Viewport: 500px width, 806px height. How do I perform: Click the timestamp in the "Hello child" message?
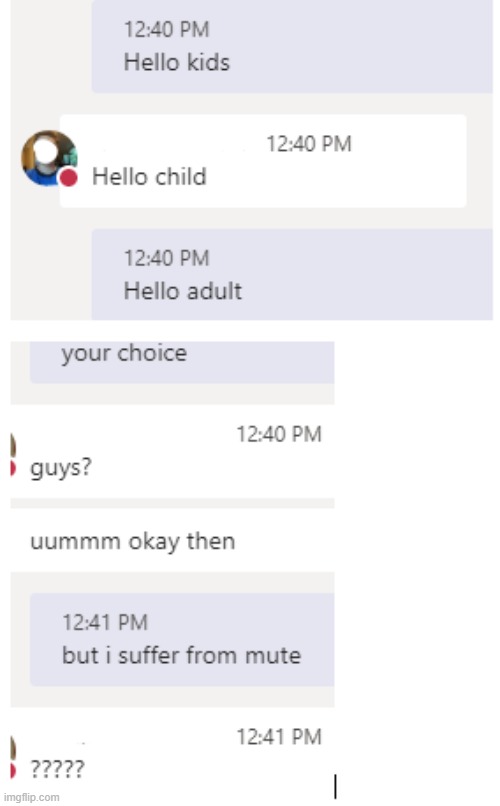(309, 144)
